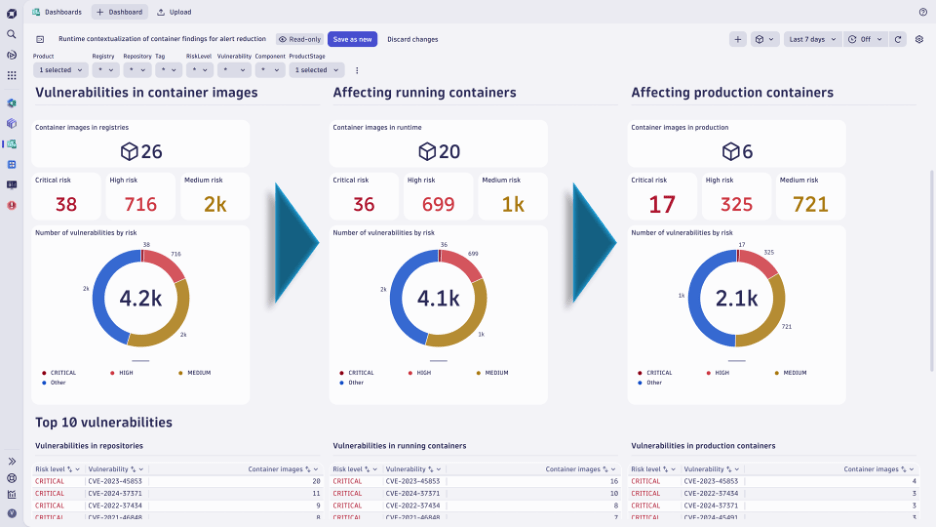Viewport: 936px width, 528px height.
Task: Open search from the left sidebar
Action: tap(11, 34)
